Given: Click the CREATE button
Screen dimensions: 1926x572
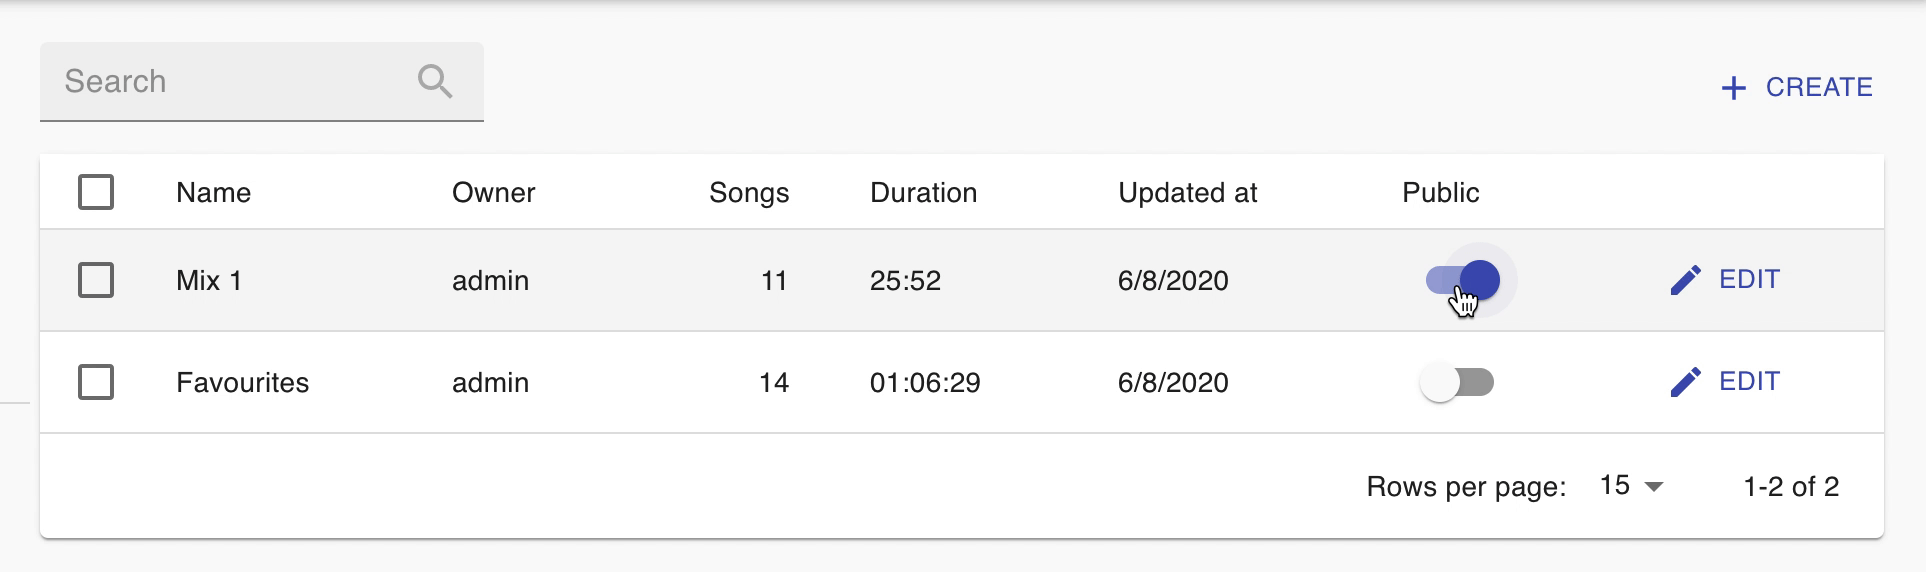Looking at the screenshot, I should 1797,88.
